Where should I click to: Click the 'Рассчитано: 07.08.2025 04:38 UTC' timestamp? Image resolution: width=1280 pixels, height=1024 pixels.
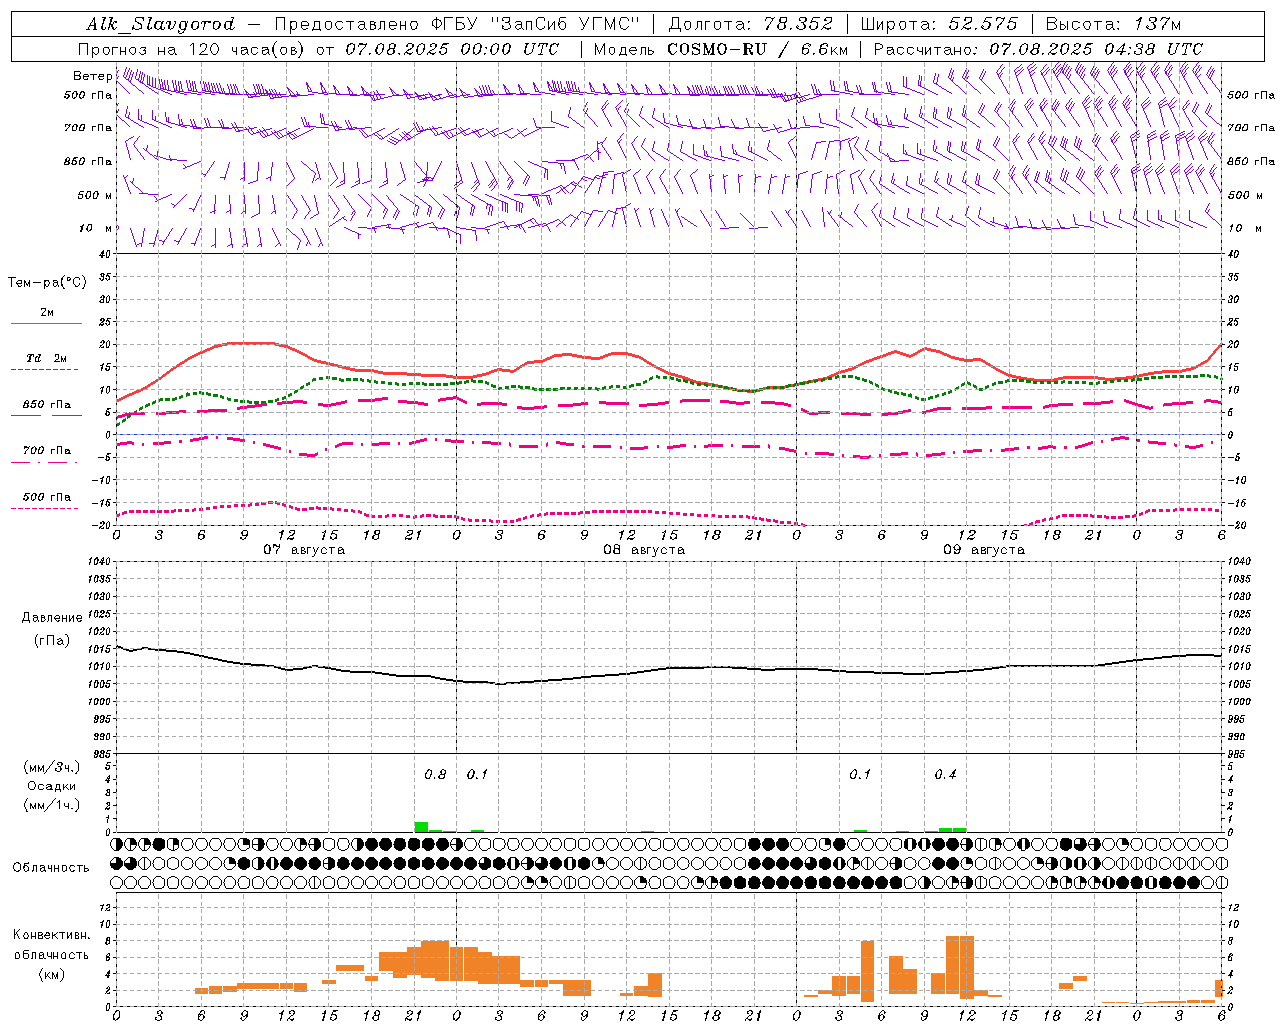pyautogui.click(x=1038, y=49)
